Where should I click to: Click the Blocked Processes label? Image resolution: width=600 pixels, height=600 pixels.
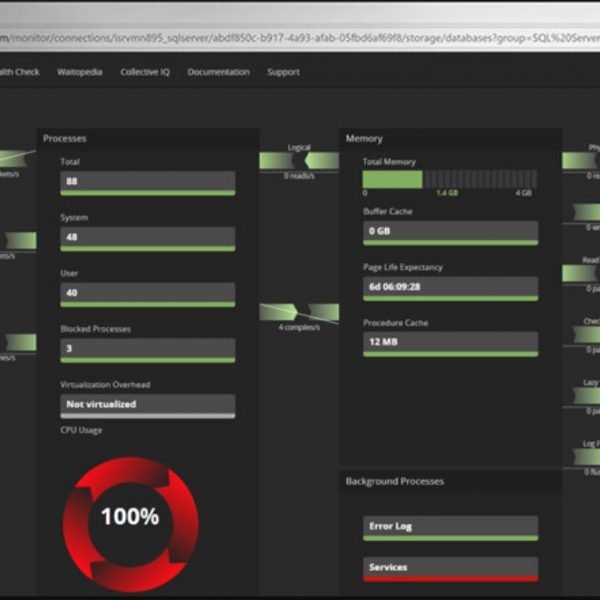point(96,329)
